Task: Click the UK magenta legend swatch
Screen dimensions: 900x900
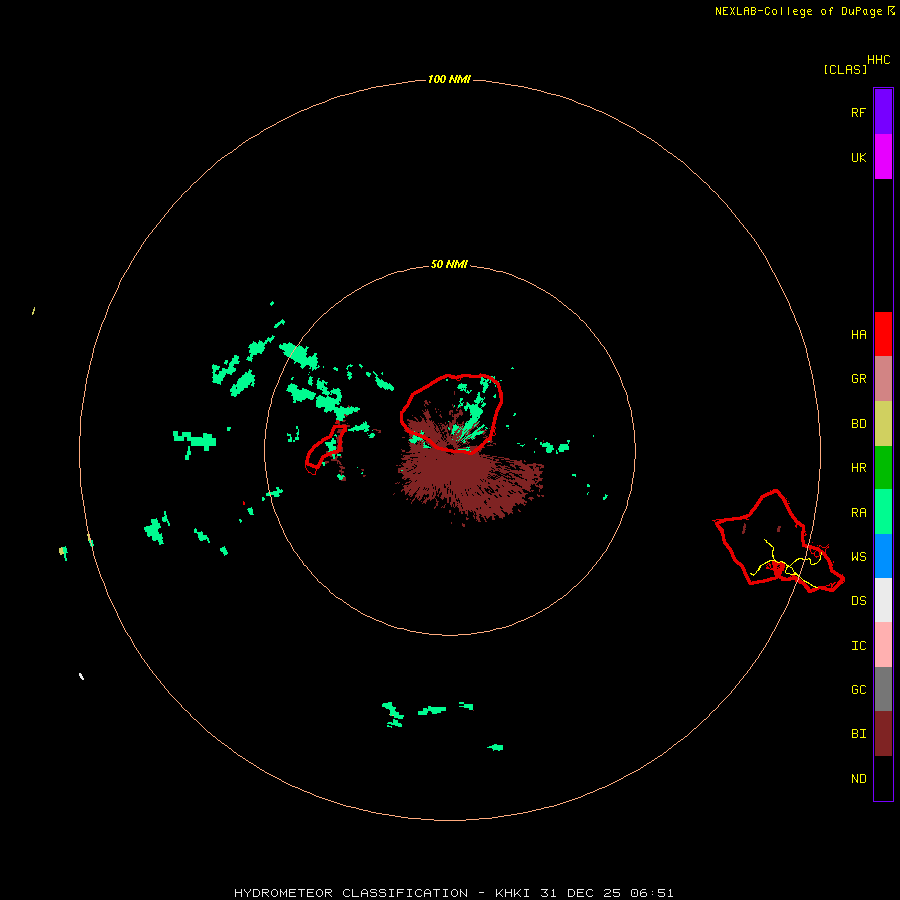Action: (x=883, y=157)
